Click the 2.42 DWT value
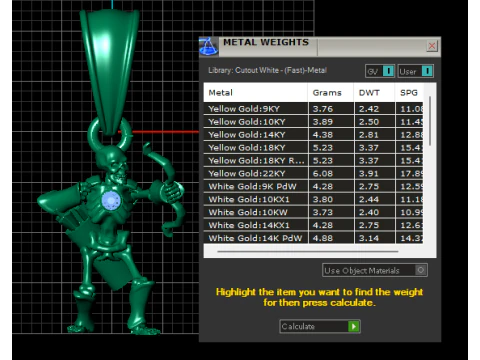This screenshot has width=480, height=360. (369, 109)
